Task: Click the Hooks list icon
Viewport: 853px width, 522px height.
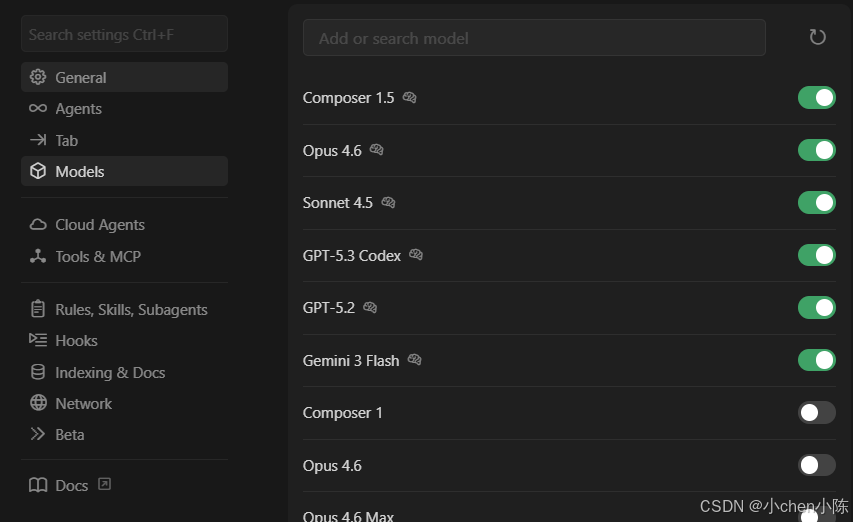Action: (x=38, y=340)
